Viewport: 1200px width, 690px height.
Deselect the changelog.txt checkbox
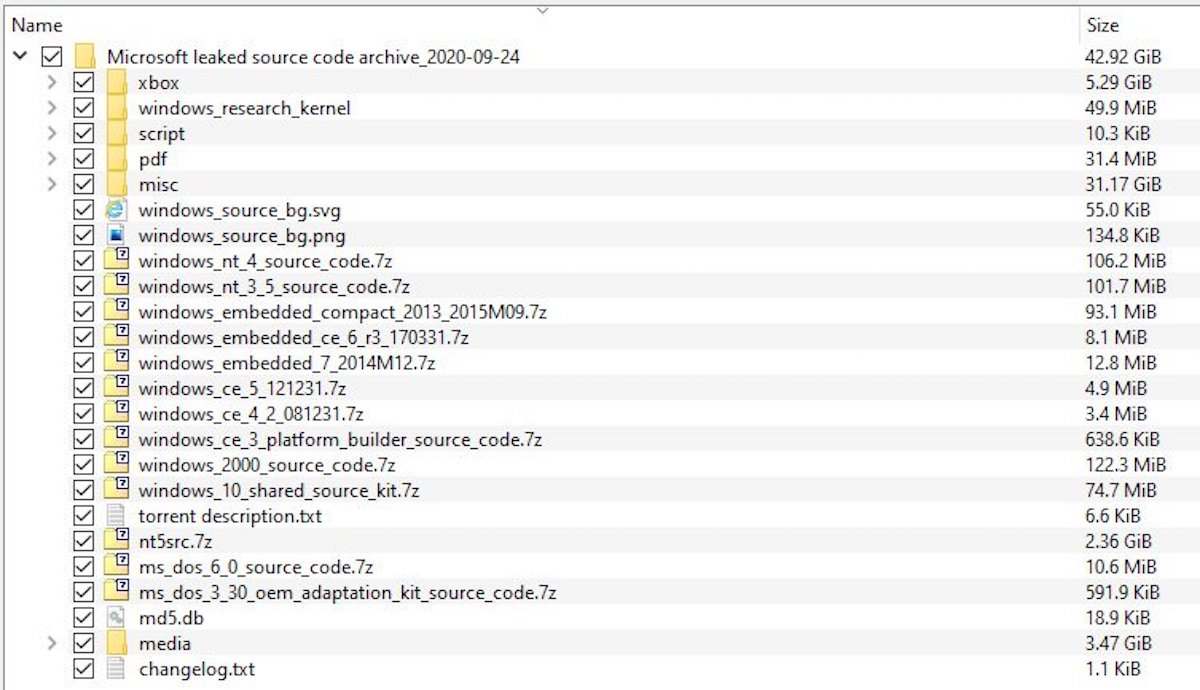tap(84, 669)
